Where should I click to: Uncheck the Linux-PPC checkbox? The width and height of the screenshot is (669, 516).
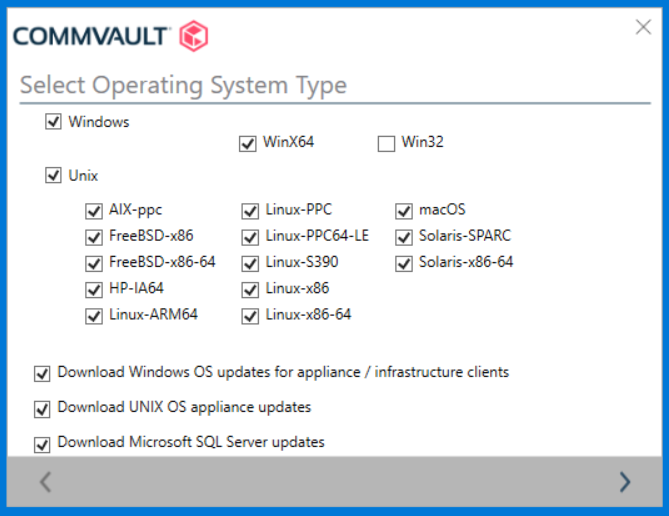250,211
